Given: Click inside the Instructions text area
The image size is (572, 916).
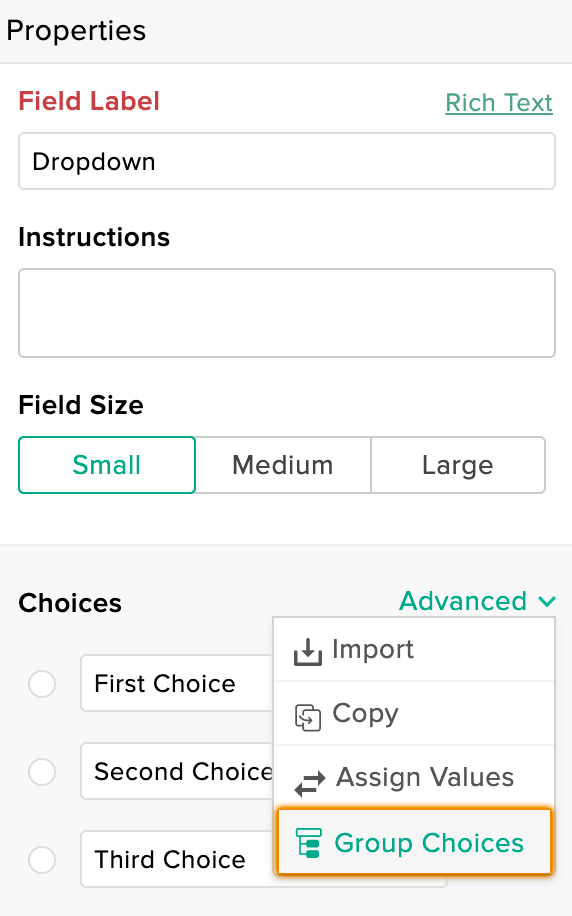Looking at the screenshot, I should click(x=287, y=313).
